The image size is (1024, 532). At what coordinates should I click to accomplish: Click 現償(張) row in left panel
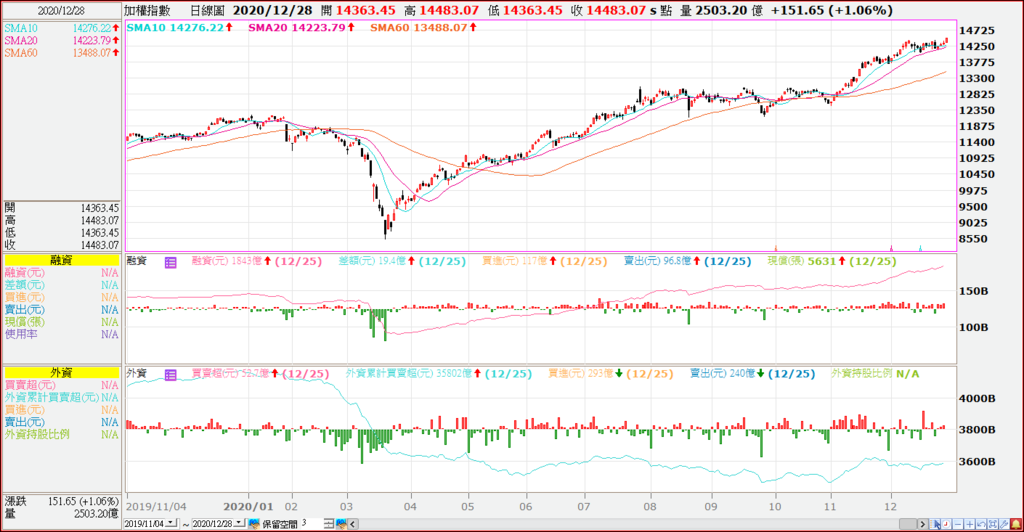pyautogui.click(x=61, y=322)
